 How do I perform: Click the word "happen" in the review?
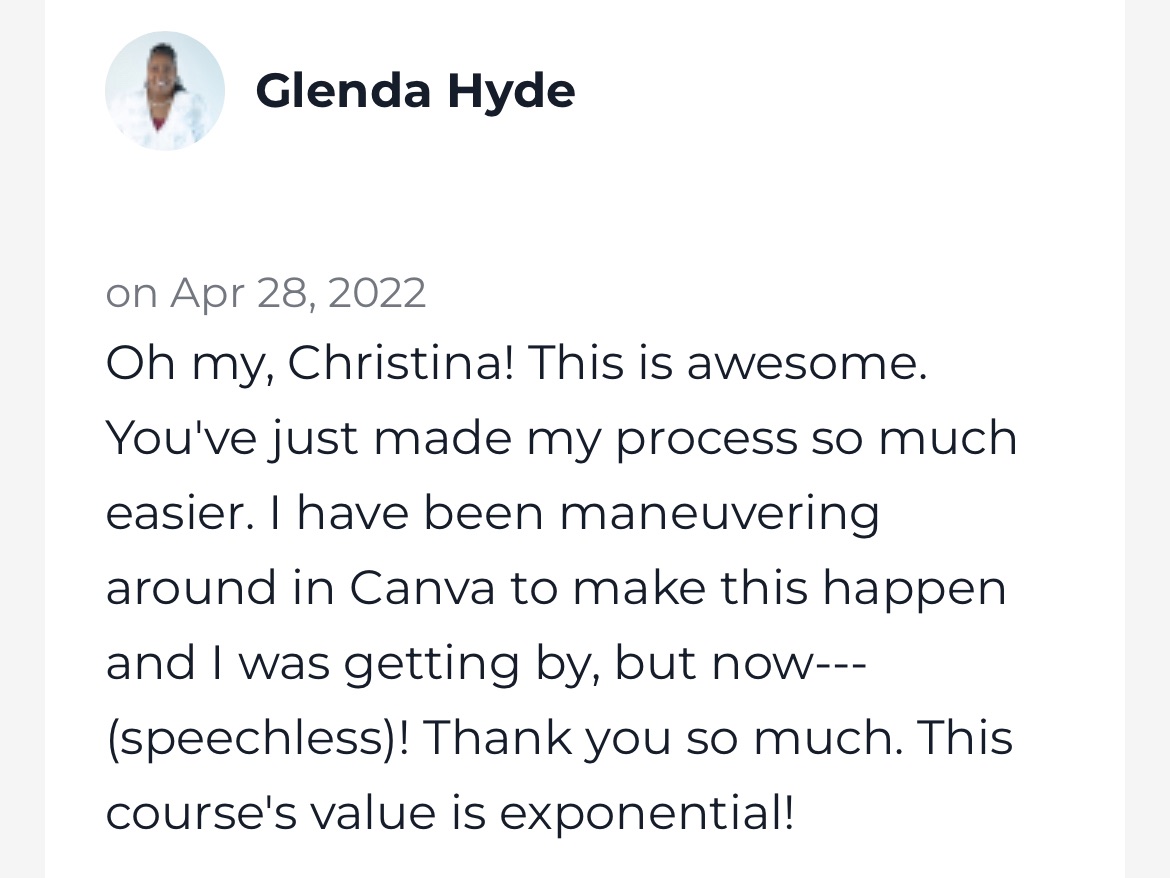point(914,589)
